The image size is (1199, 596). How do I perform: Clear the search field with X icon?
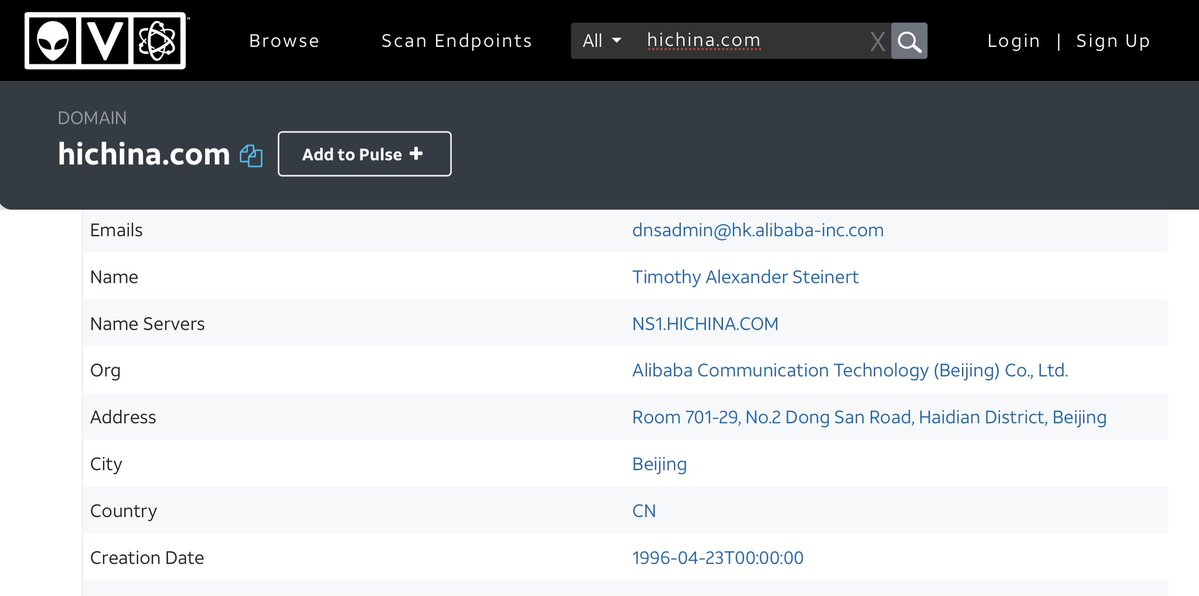click(877, 41)
